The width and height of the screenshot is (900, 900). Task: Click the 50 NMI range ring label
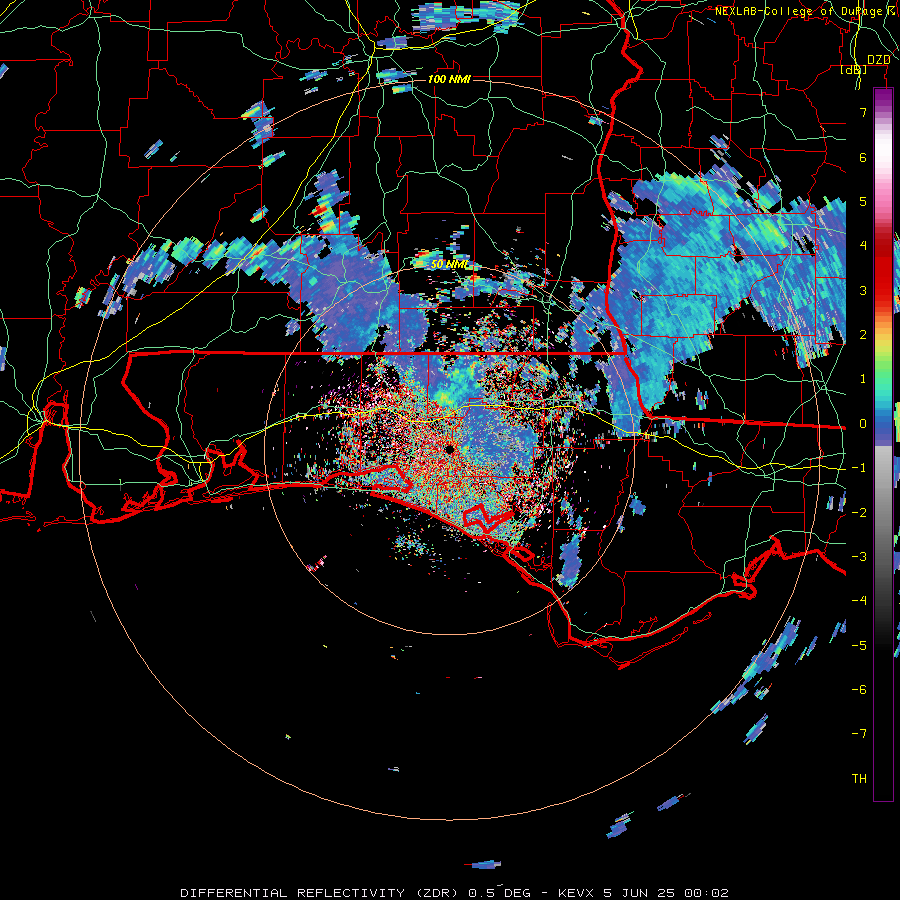(x=449, y=265)
